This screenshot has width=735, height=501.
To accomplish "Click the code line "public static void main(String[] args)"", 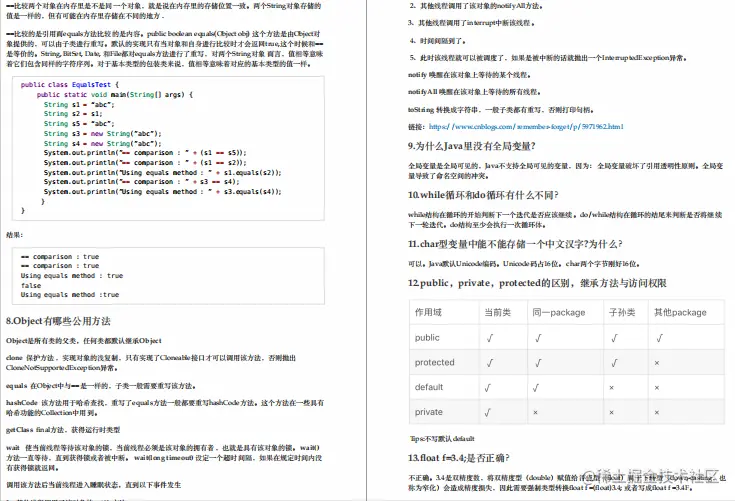I will tap(114, 94).
